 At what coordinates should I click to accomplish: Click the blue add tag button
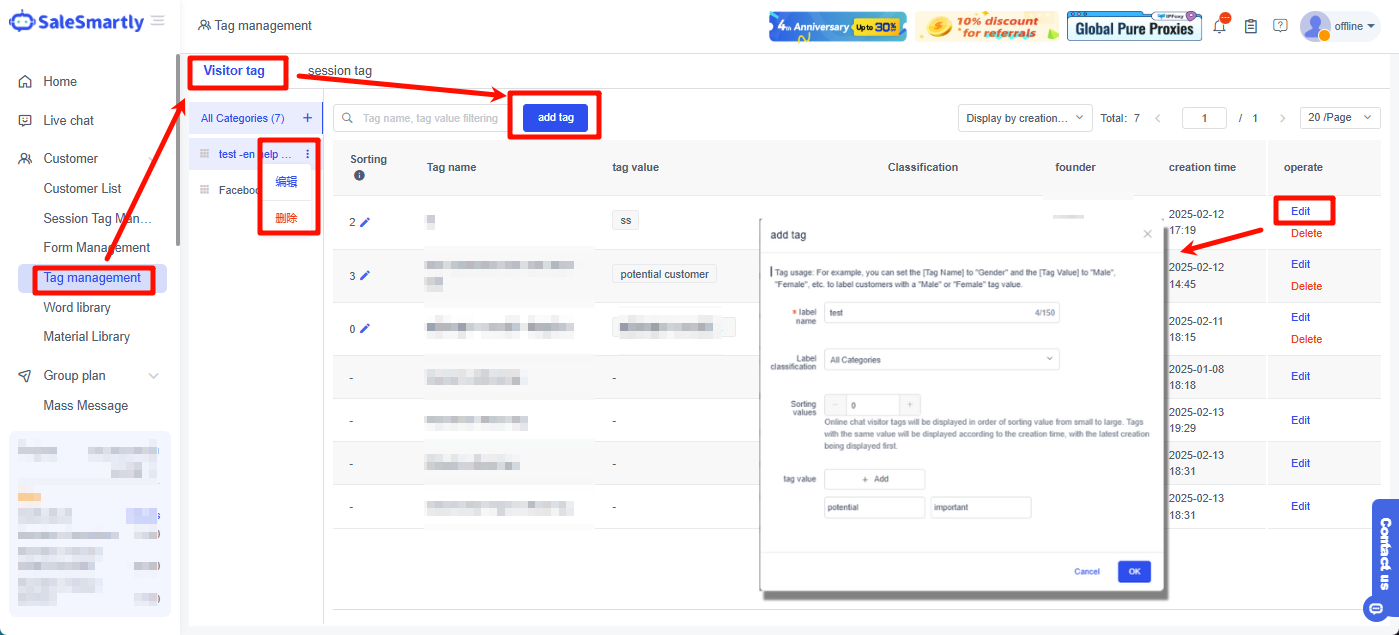point(556,118)
